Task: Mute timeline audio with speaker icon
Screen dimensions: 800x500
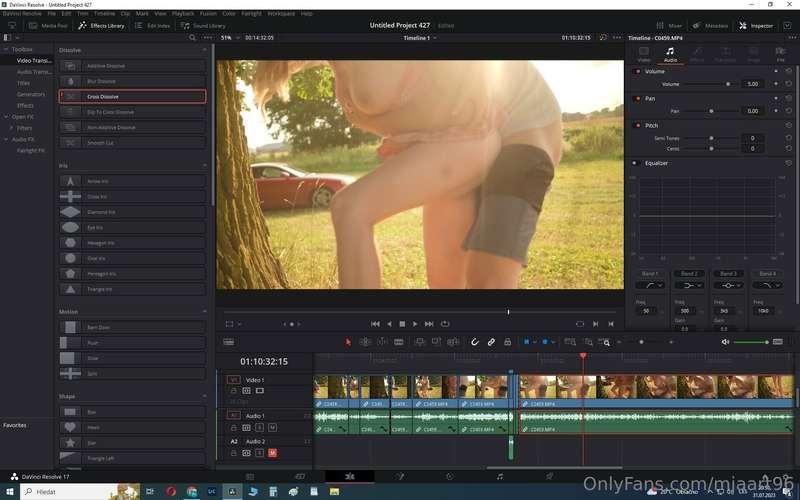Action: [725, 342]
